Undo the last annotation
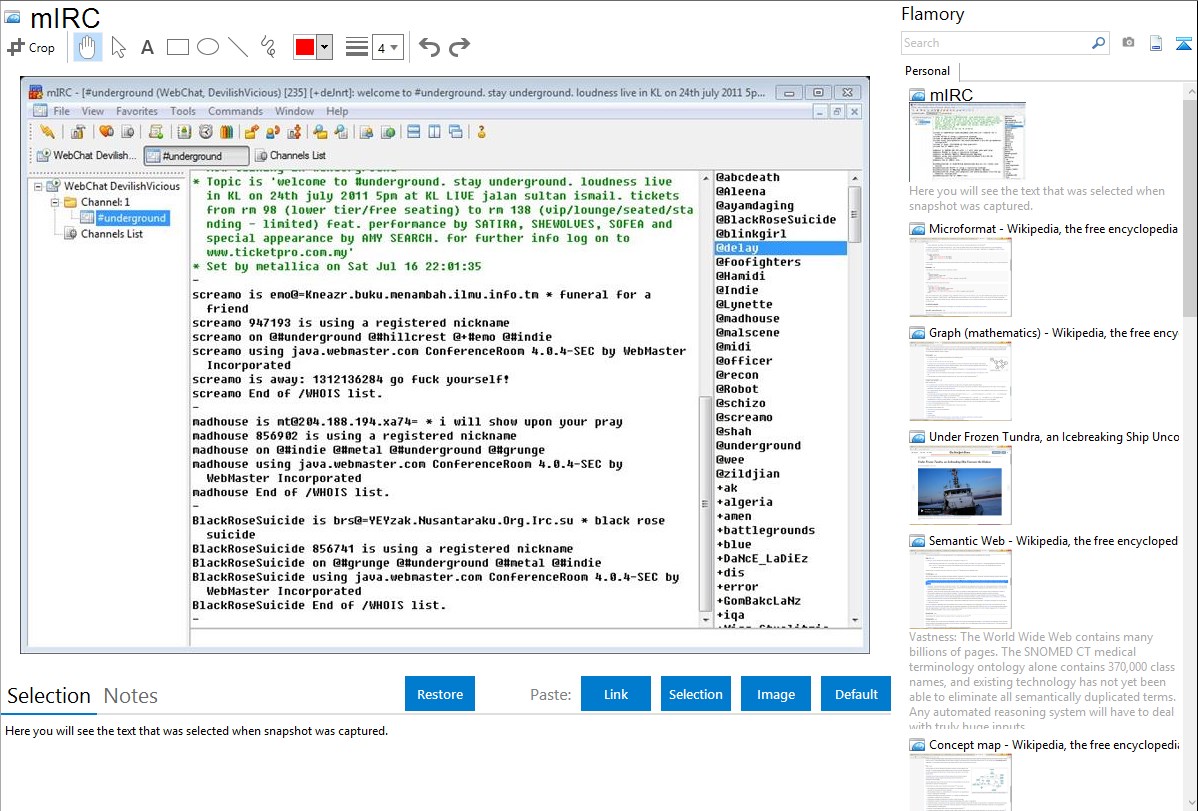1198x811 pixels. click(429, 47)
